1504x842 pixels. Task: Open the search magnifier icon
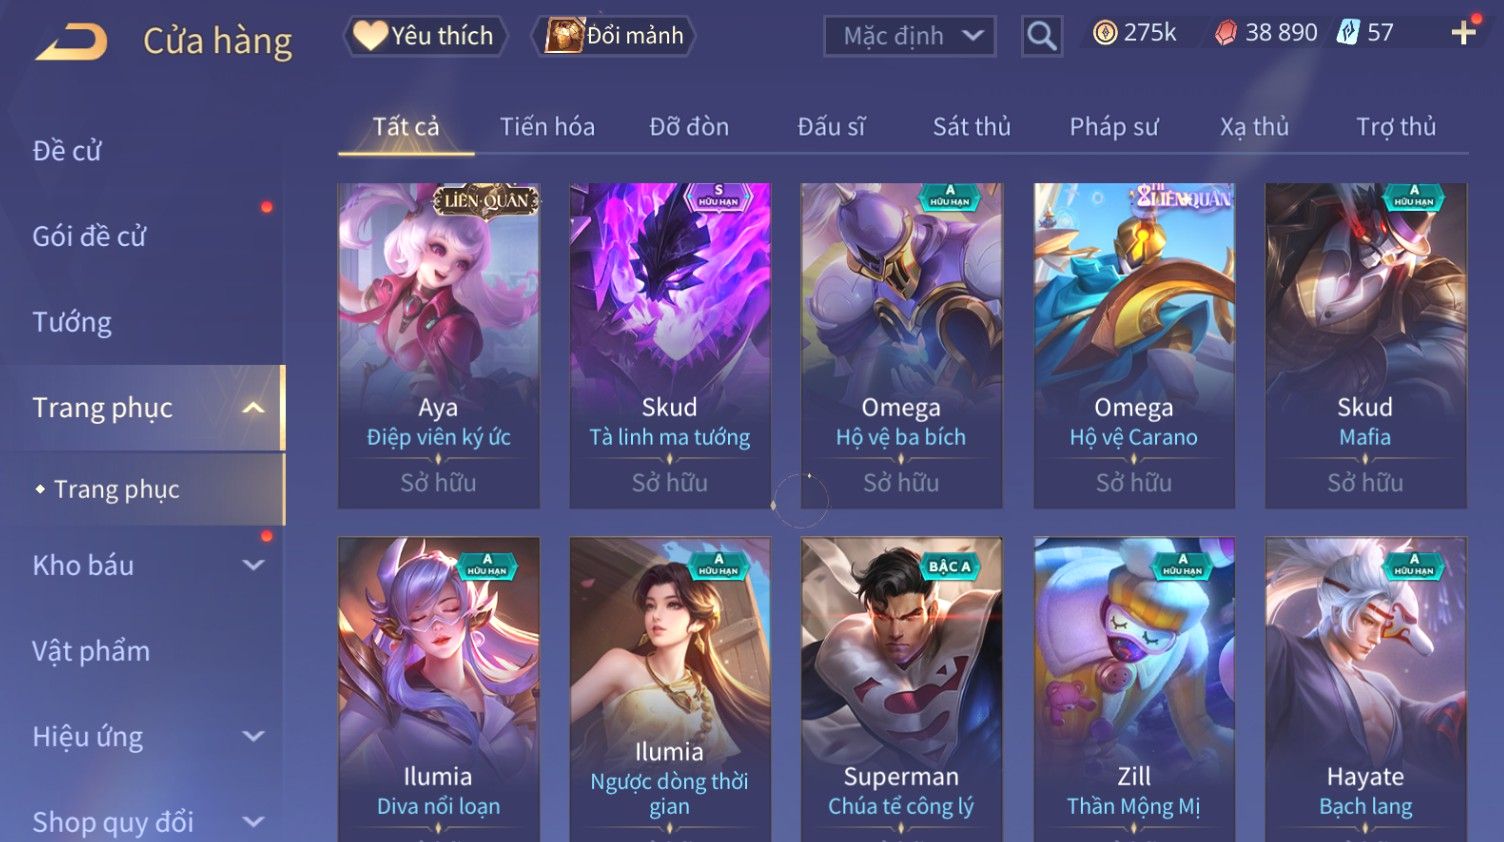(x=1041, y=37)
